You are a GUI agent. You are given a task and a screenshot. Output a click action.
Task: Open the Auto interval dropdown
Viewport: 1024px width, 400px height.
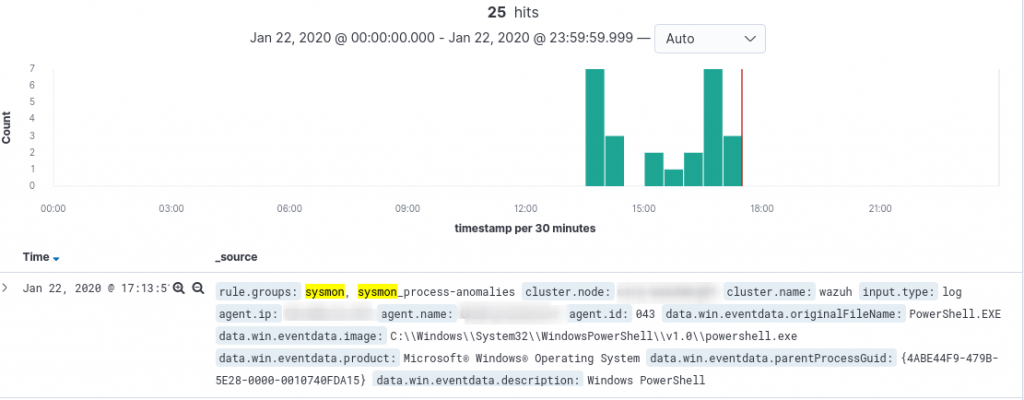coord(710,39)
